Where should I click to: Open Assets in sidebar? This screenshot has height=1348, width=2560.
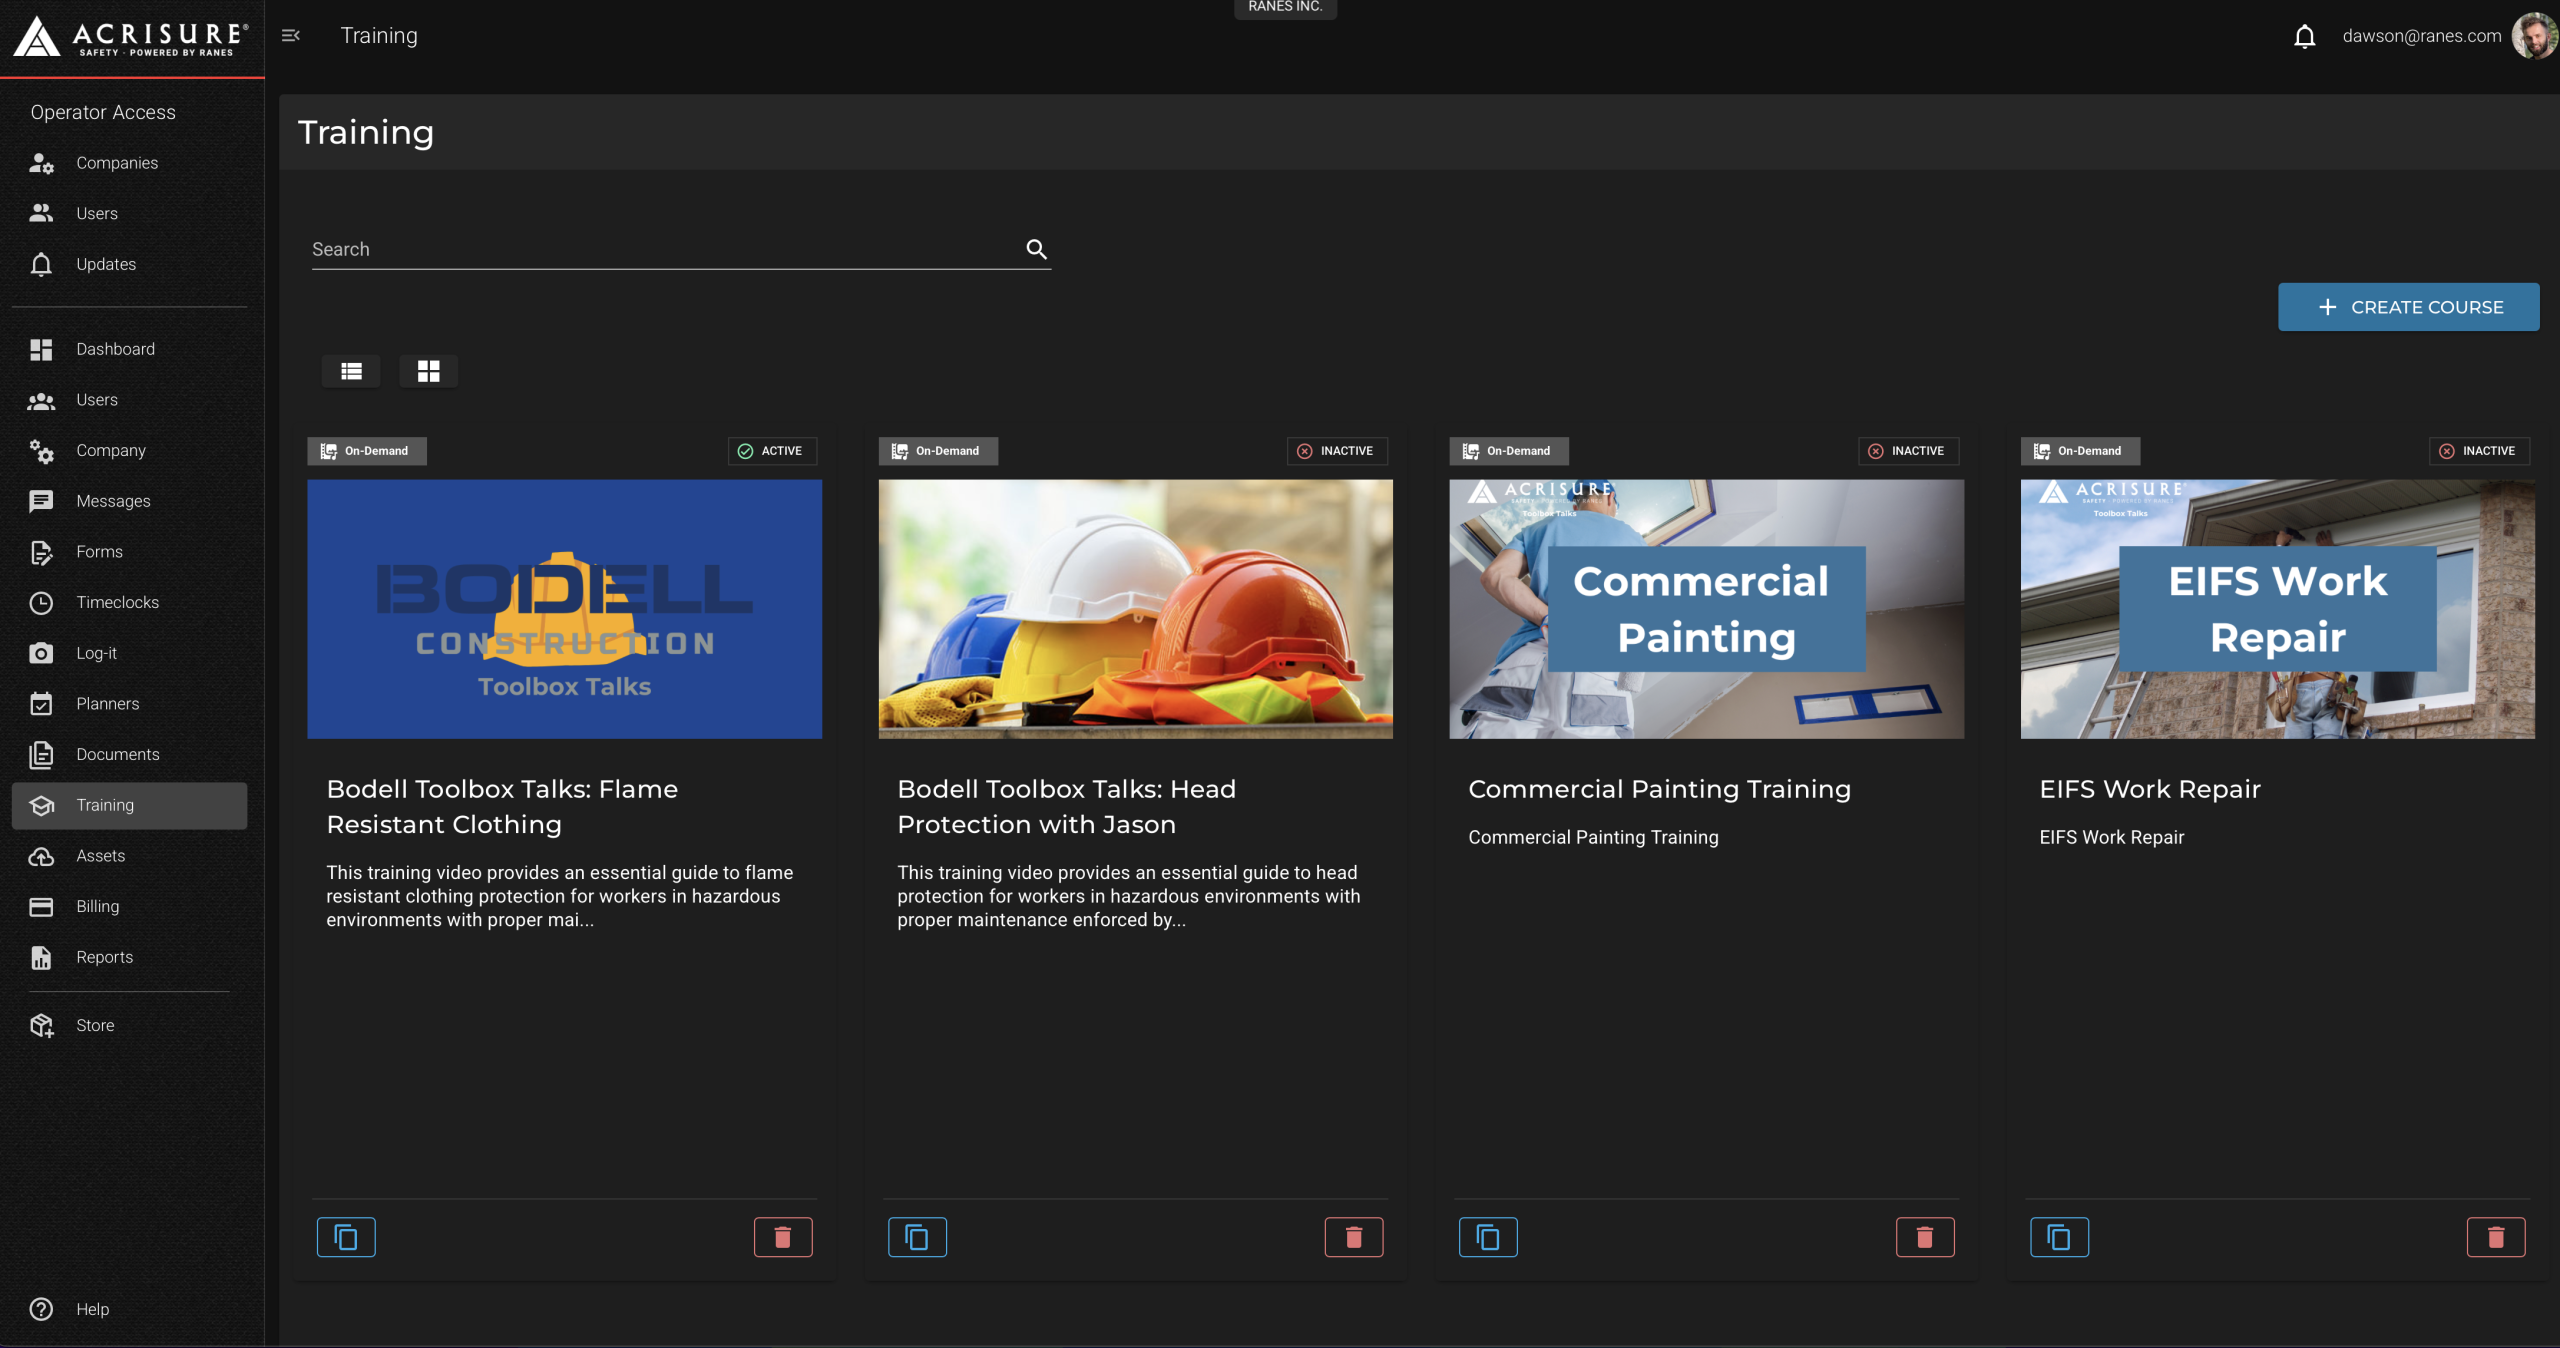pyautogui.click(x=130, y=856)
